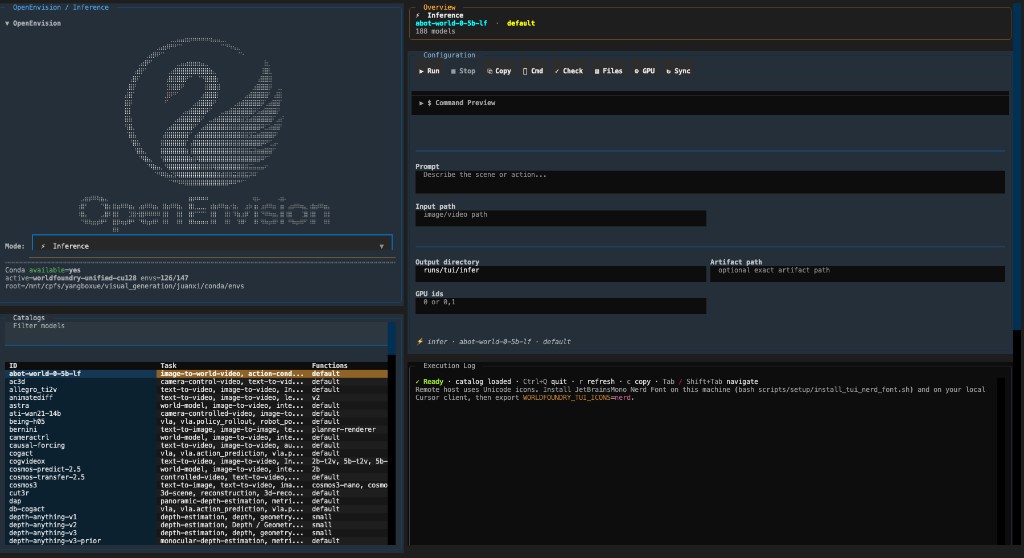Select the cogvideox model row

coord(196,461)
